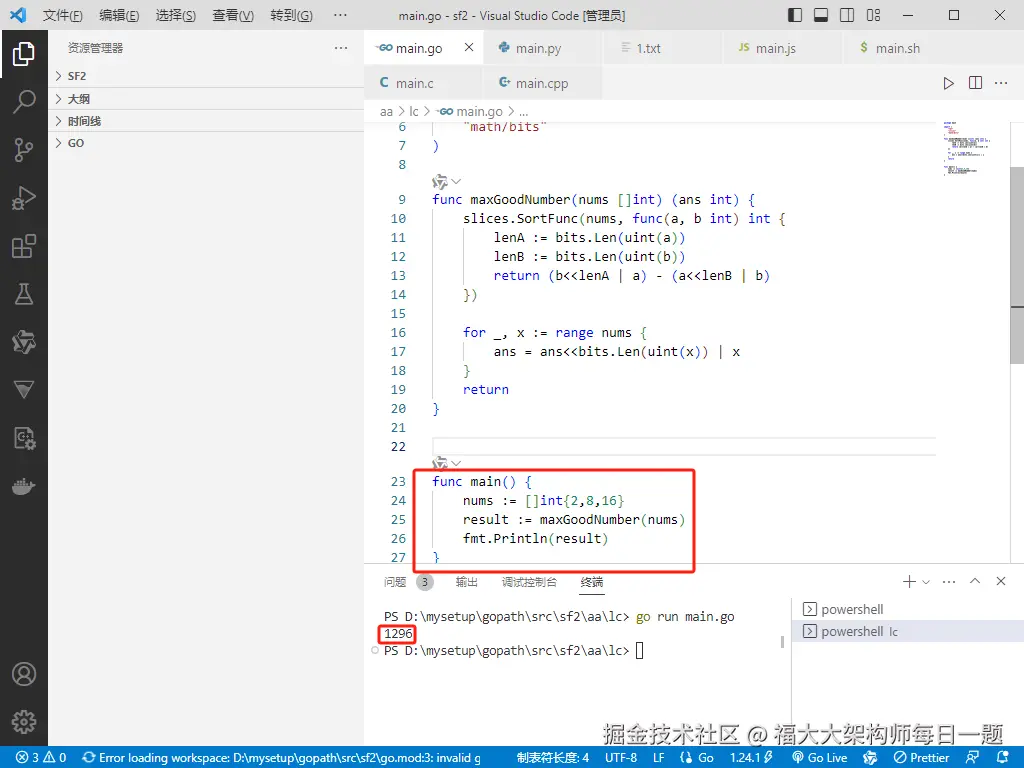Image resolution: width=1024 pixels, height=768 pixels.
Task: Click Prettier in status bar
Action: point(921,757)
